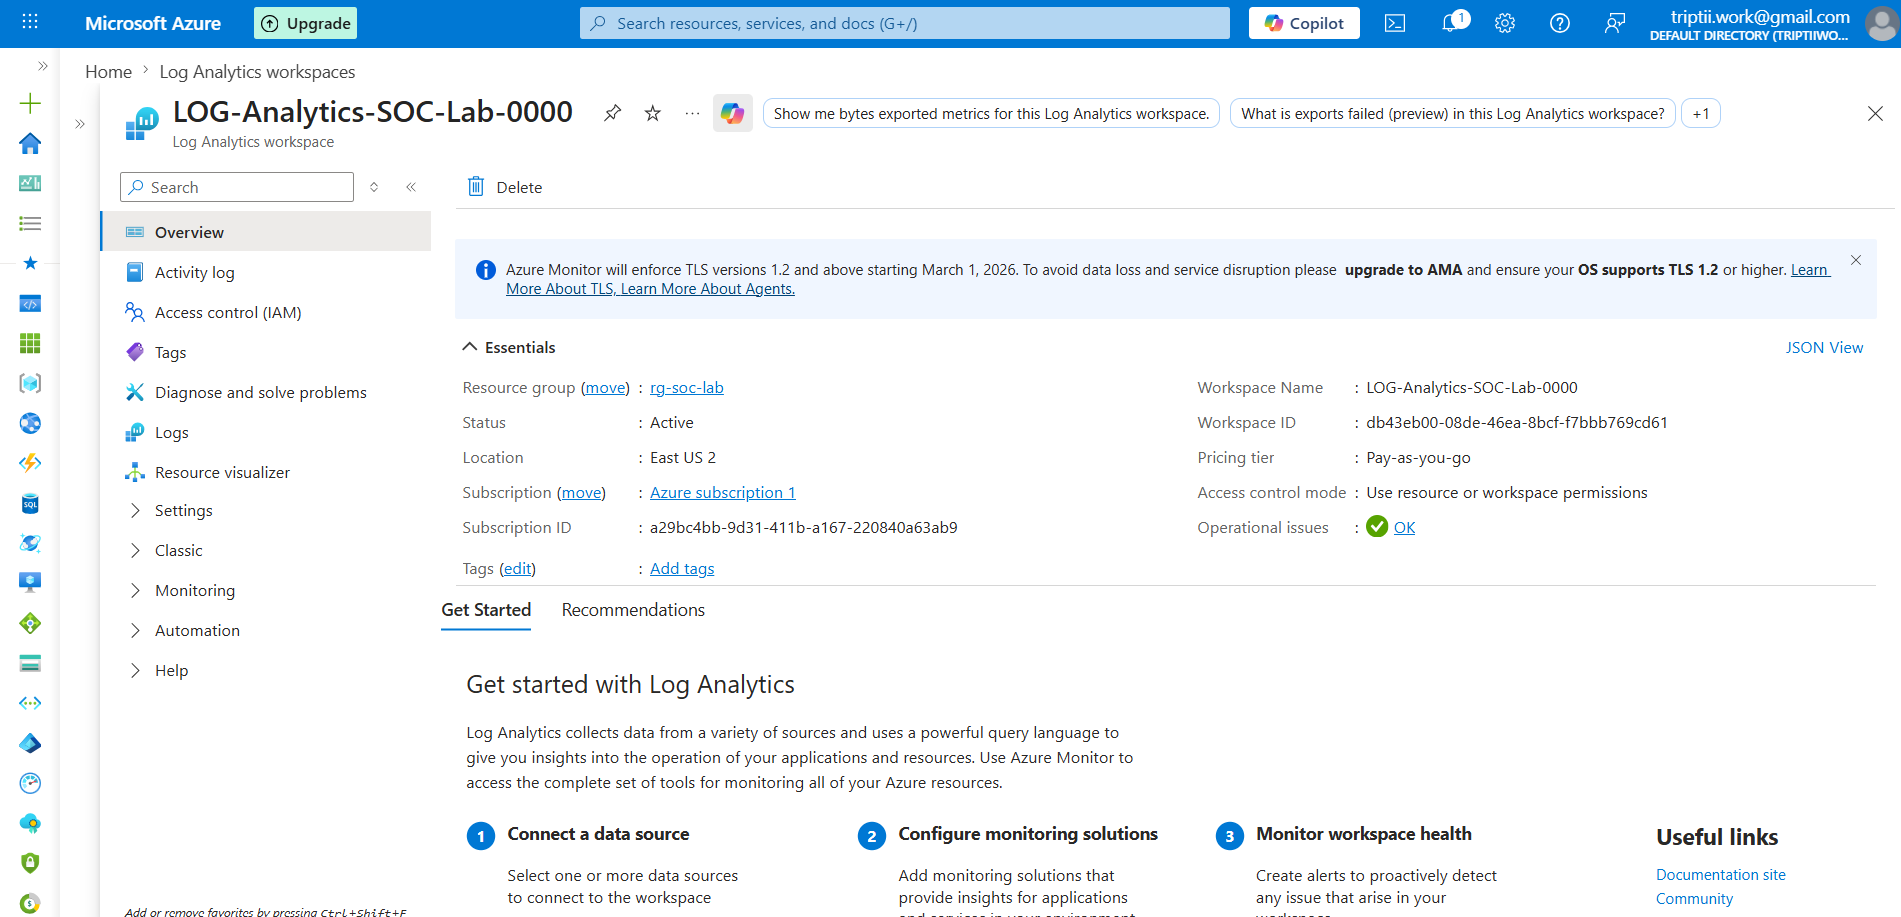The width and height of the screenshot is (1901, 917).
Task: Collapse the Essentials section
Action: pos(509,347)
